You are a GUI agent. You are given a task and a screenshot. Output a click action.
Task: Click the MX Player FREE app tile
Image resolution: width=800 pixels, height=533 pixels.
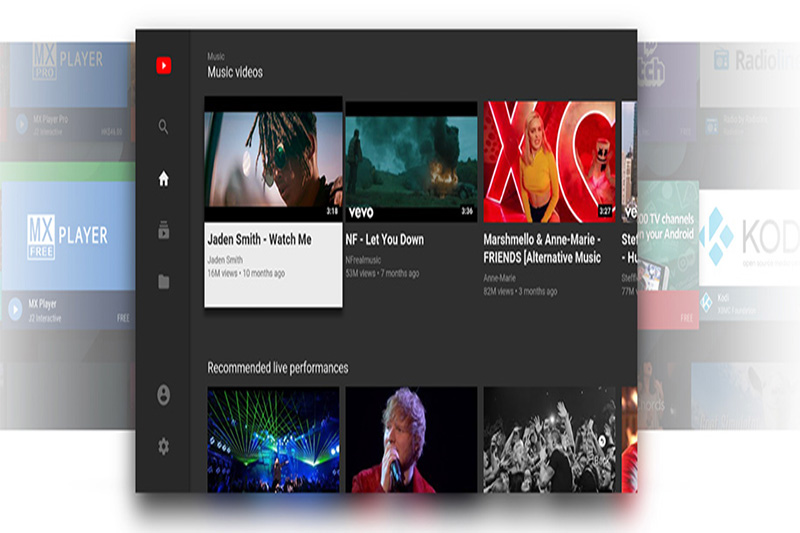(x=68, y=236)
